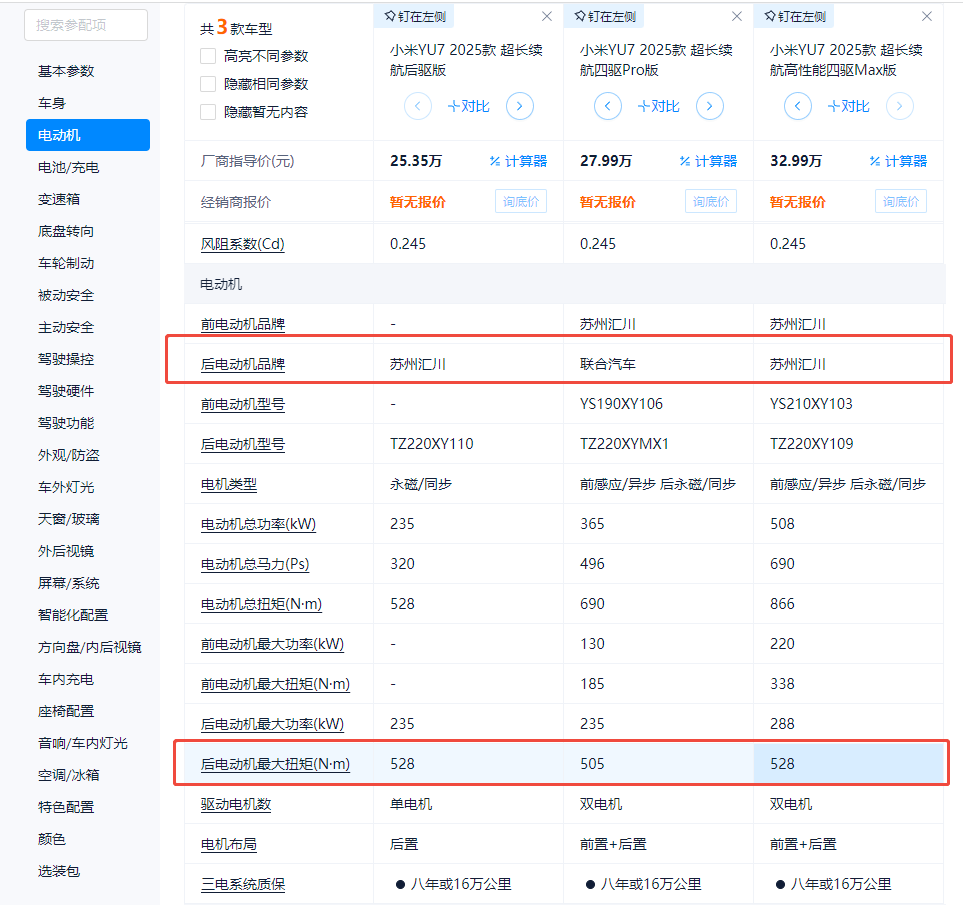Enable the 隐藏相同参数 checkbox

[208, 84]
